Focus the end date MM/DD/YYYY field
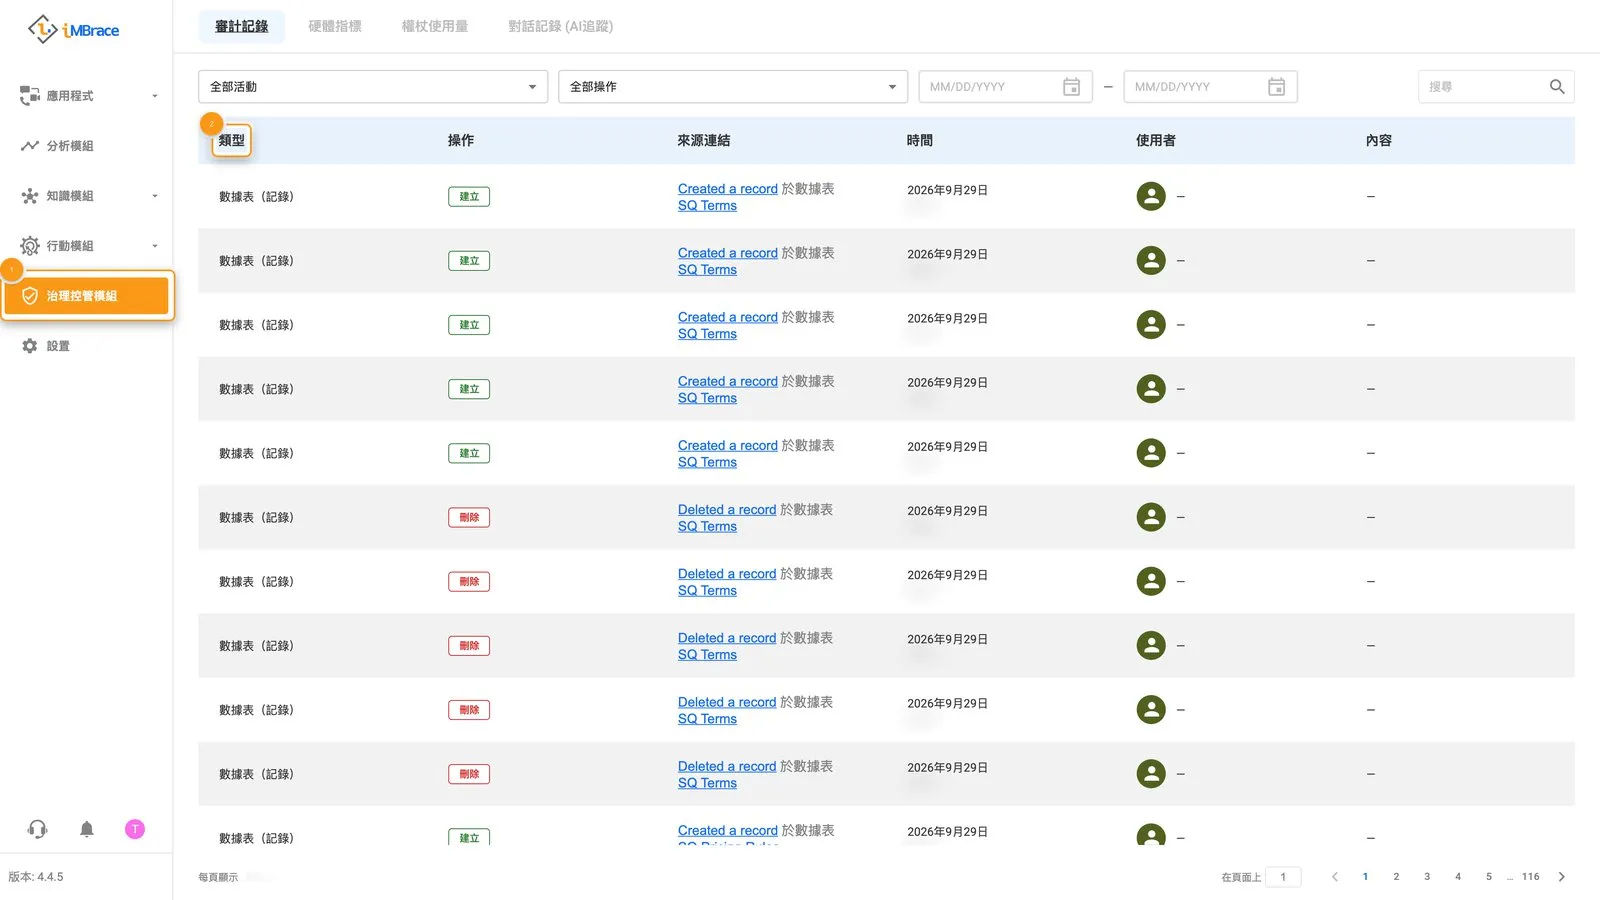This screenshot has height=900, width=1600. (x=1210, y=87)
